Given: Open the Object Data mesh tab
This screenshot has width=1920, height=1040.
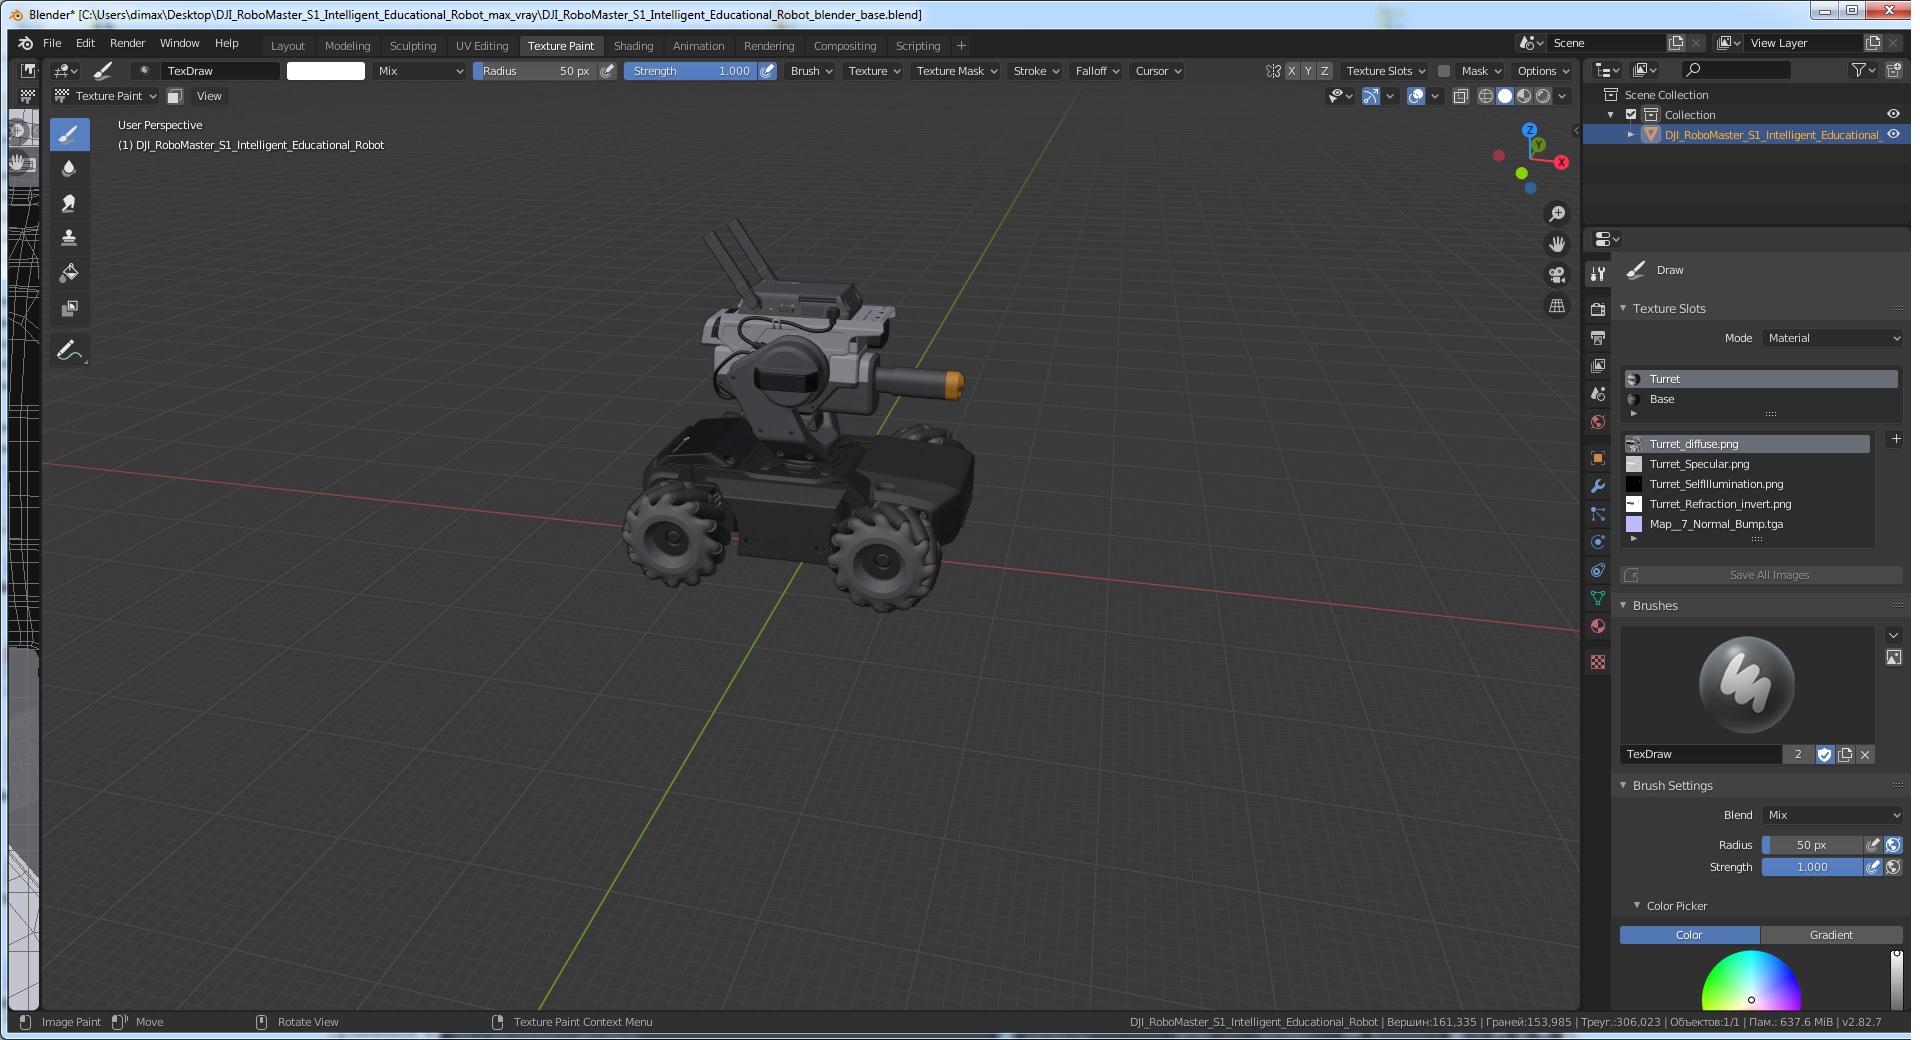Looking at the screenshot, I should (1598, 598).
